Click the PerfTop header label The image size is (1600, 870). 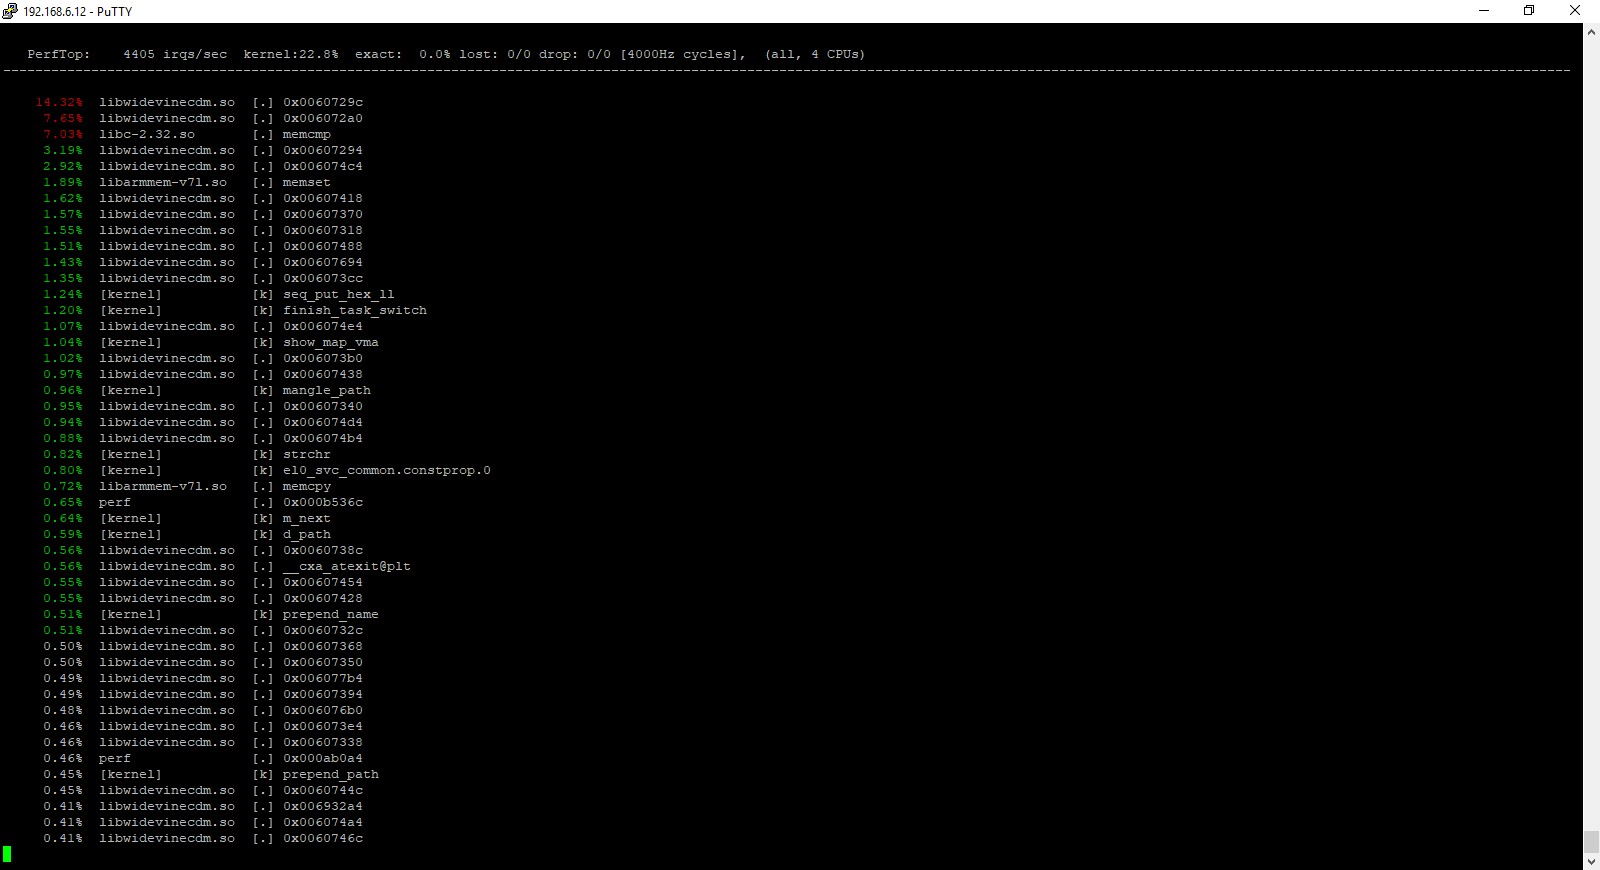click(x=58, y=54)
